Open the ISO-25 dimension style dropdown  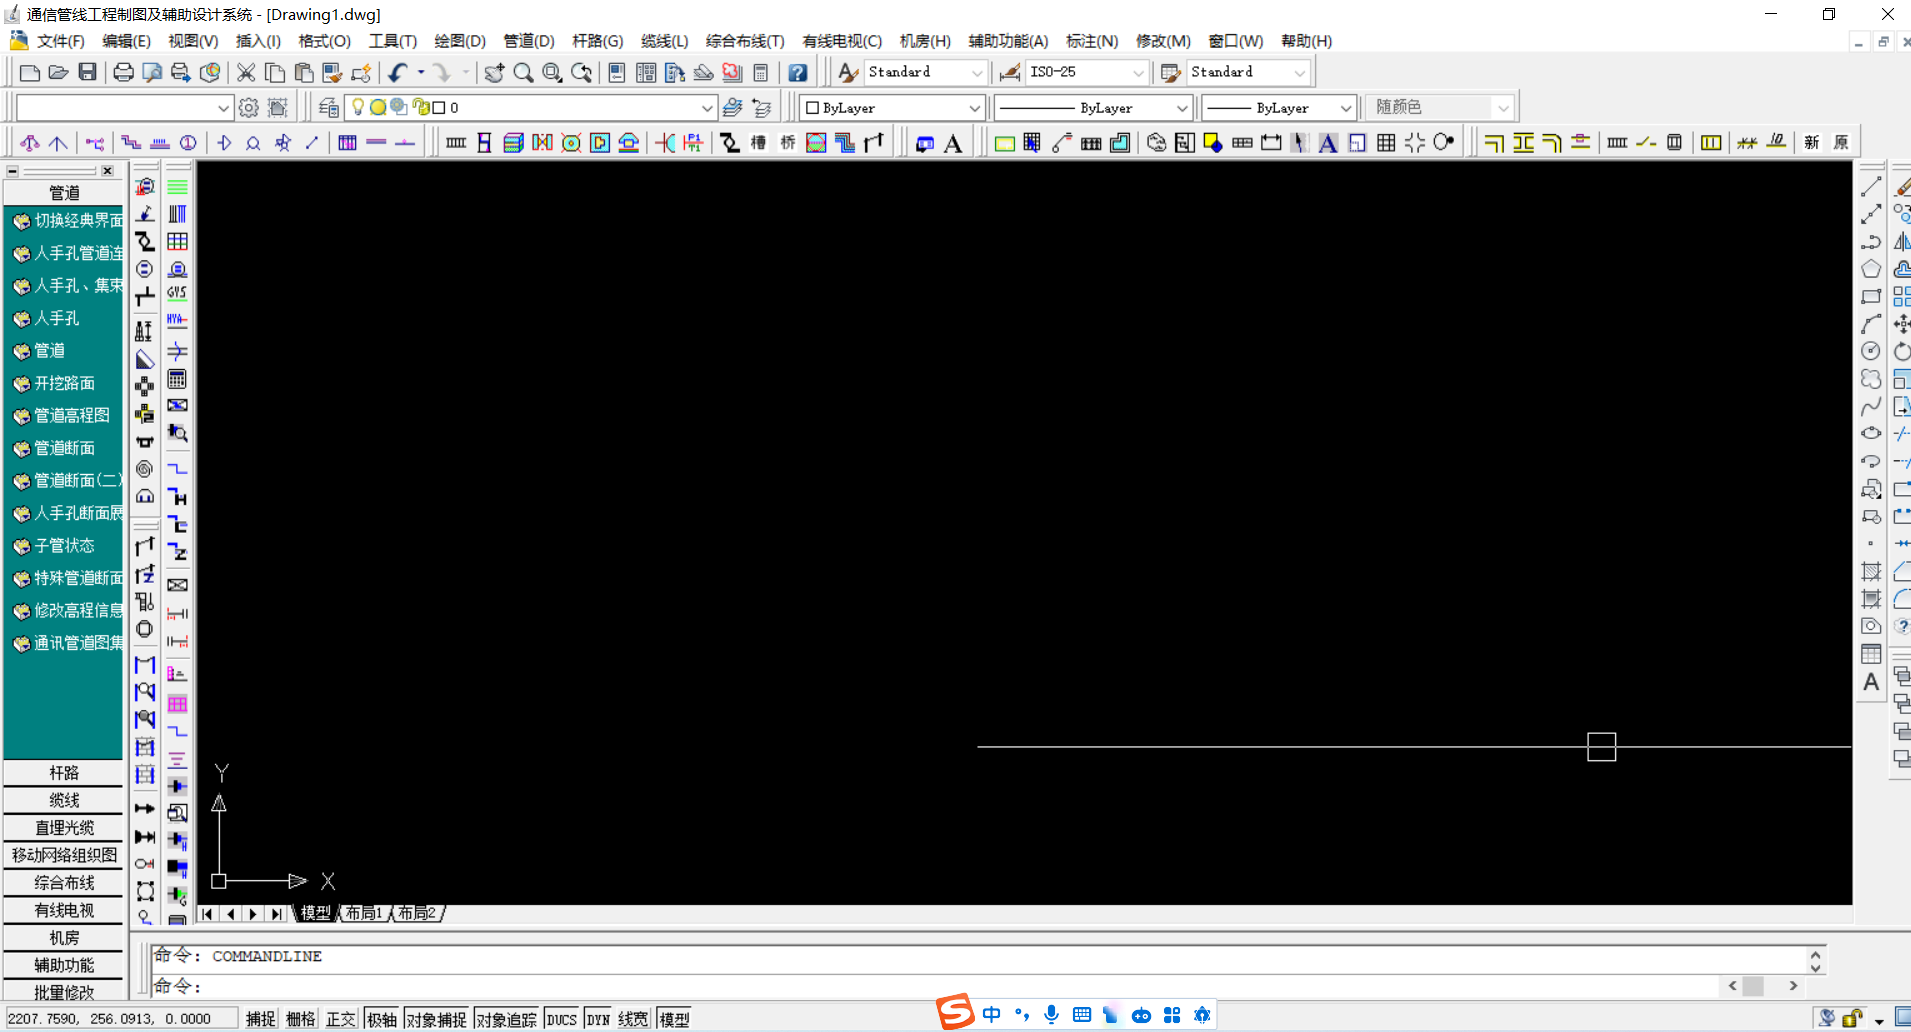[x=1086, y=72]
